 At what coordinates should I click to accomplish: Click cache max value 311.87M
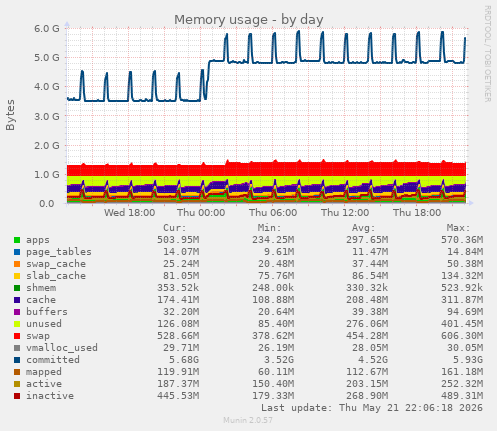click(462, 300)
